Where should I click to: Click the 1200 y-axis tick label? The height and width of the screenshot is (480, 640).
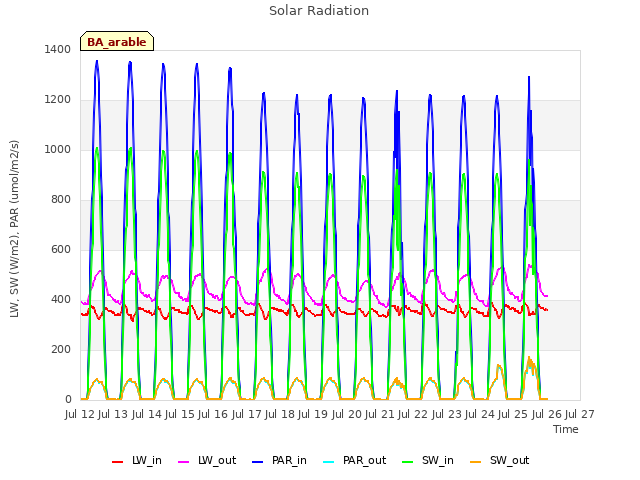[58, 100]
